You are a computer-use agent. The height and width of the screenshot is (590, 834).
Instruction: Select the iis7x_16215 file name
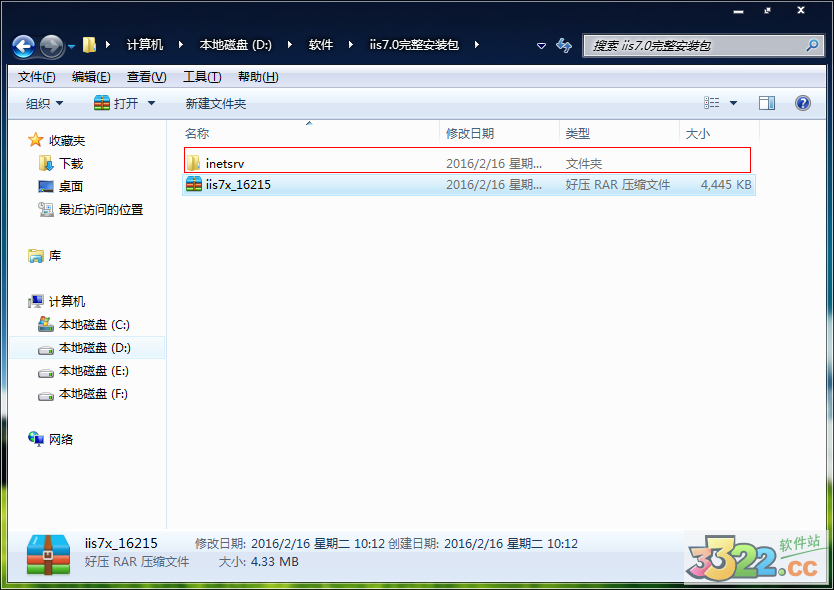(x=238, y=185)
